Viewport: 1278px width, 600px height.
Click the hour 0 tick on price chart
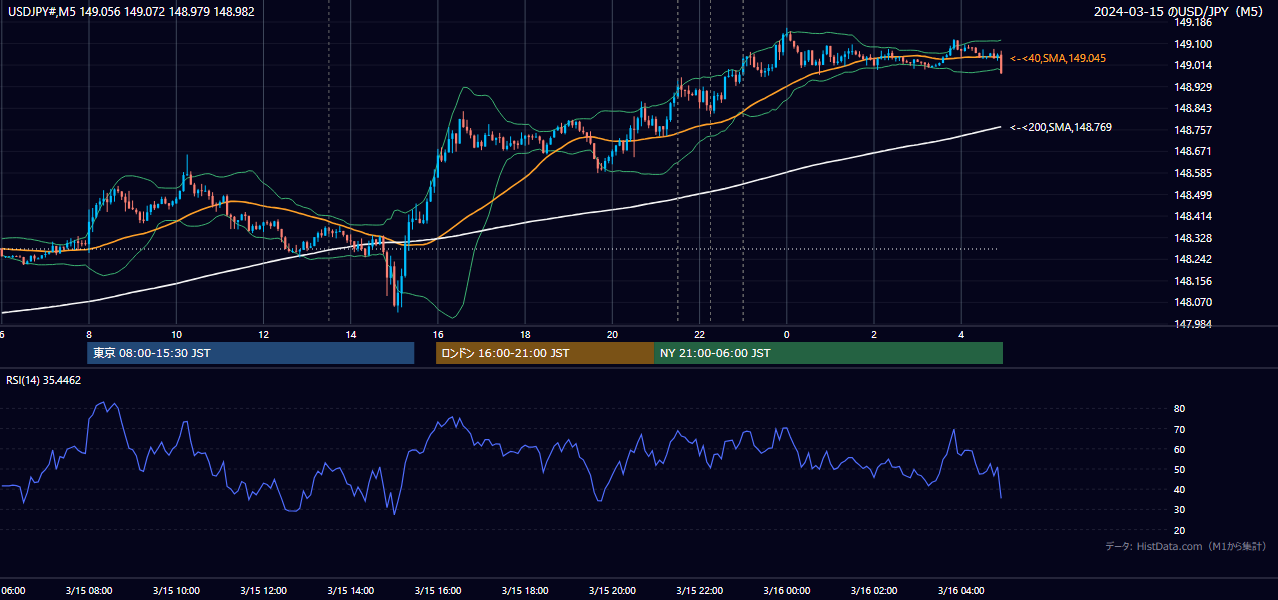(x=787, y=334)
